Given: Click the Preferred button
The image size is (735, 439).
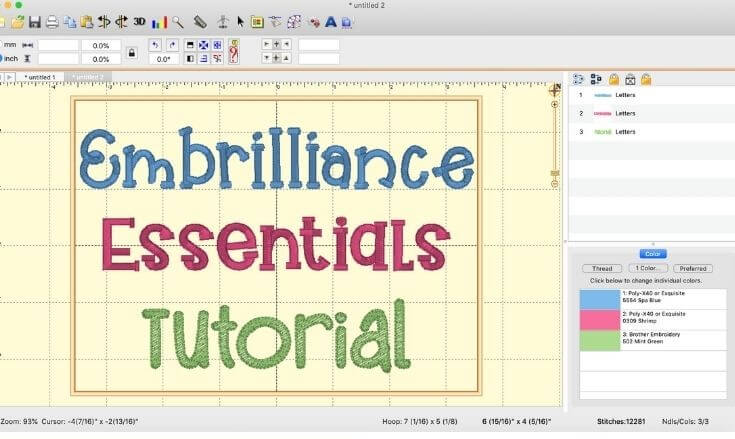Looking at the screenshot, I should click(693, 268).
